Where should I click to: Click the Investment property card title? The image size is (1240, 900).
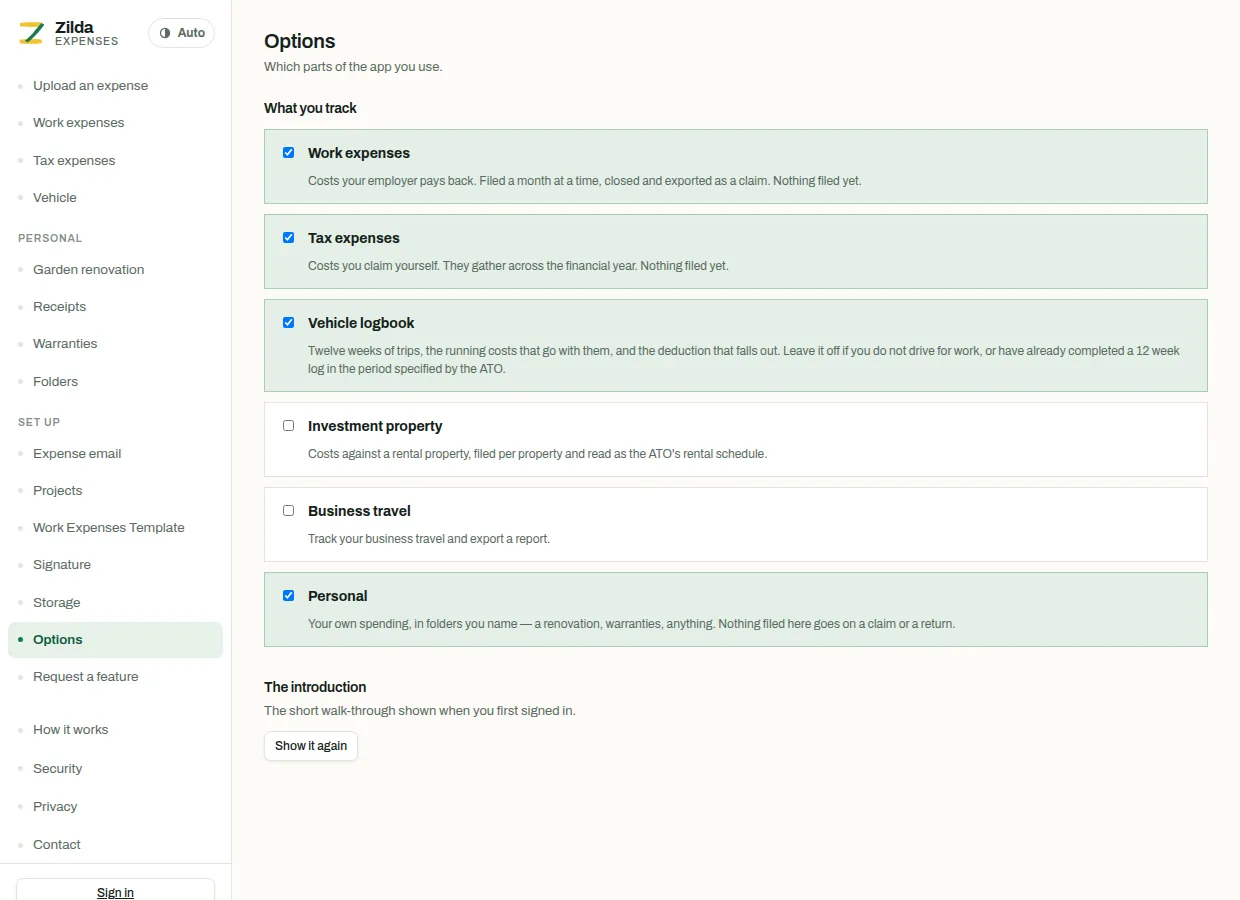point(375,426)
